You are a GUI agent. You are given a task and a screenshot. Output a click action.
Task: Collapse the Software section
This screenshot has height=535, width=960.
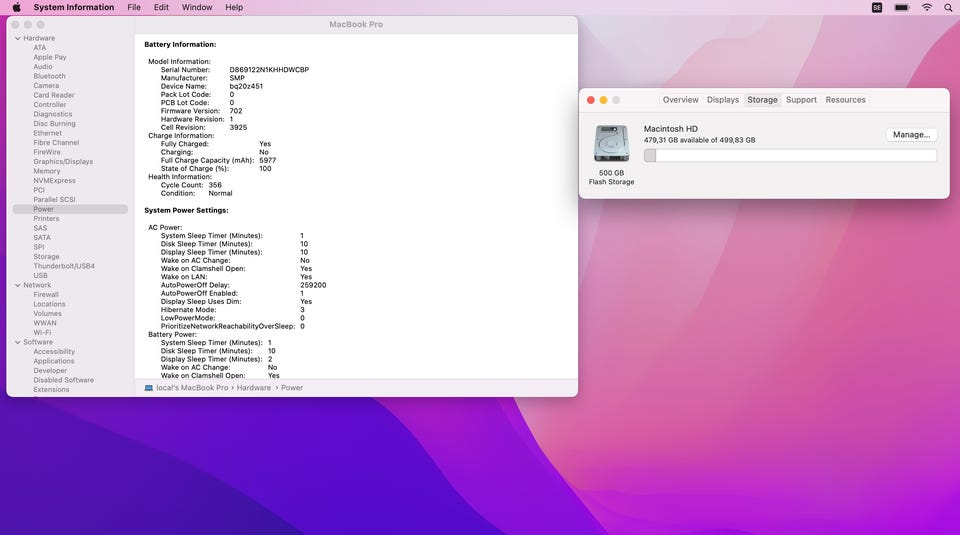click(x=18, y=342)
